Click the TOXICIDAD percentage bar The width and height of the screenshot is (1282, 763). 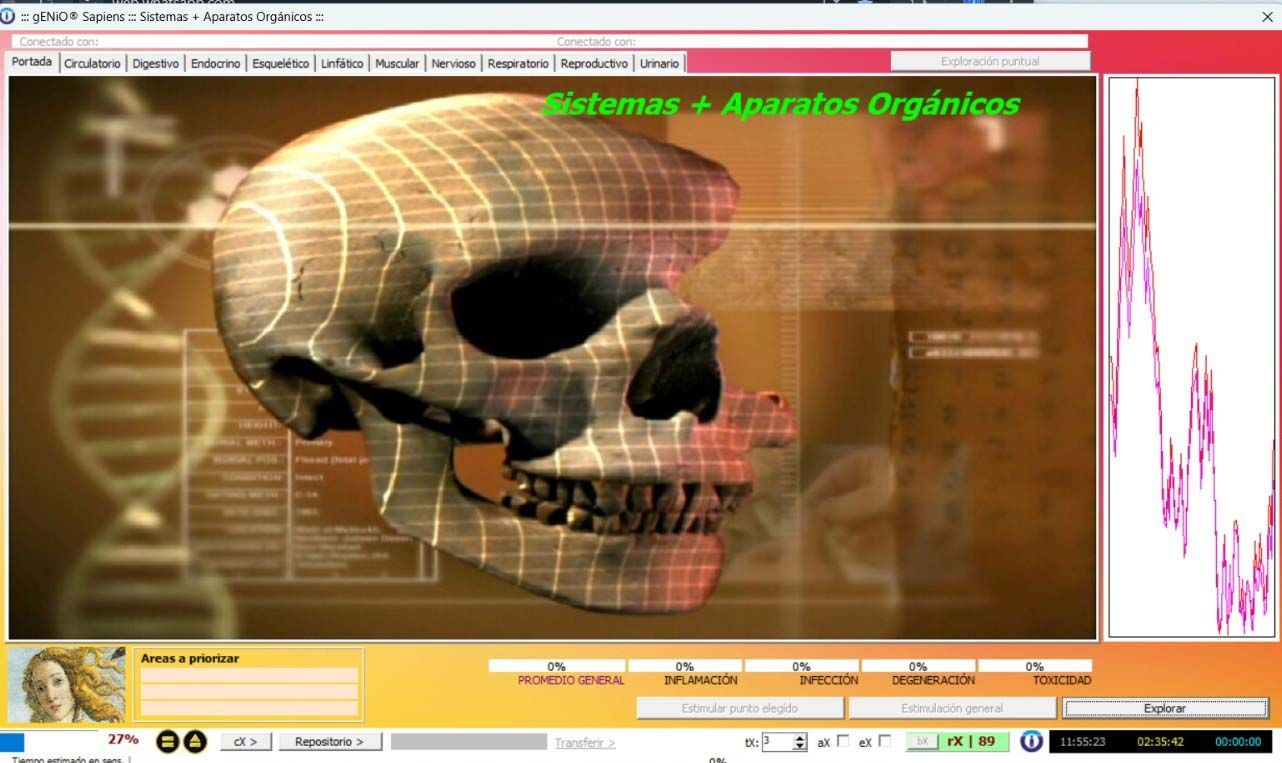[1035, 666]
